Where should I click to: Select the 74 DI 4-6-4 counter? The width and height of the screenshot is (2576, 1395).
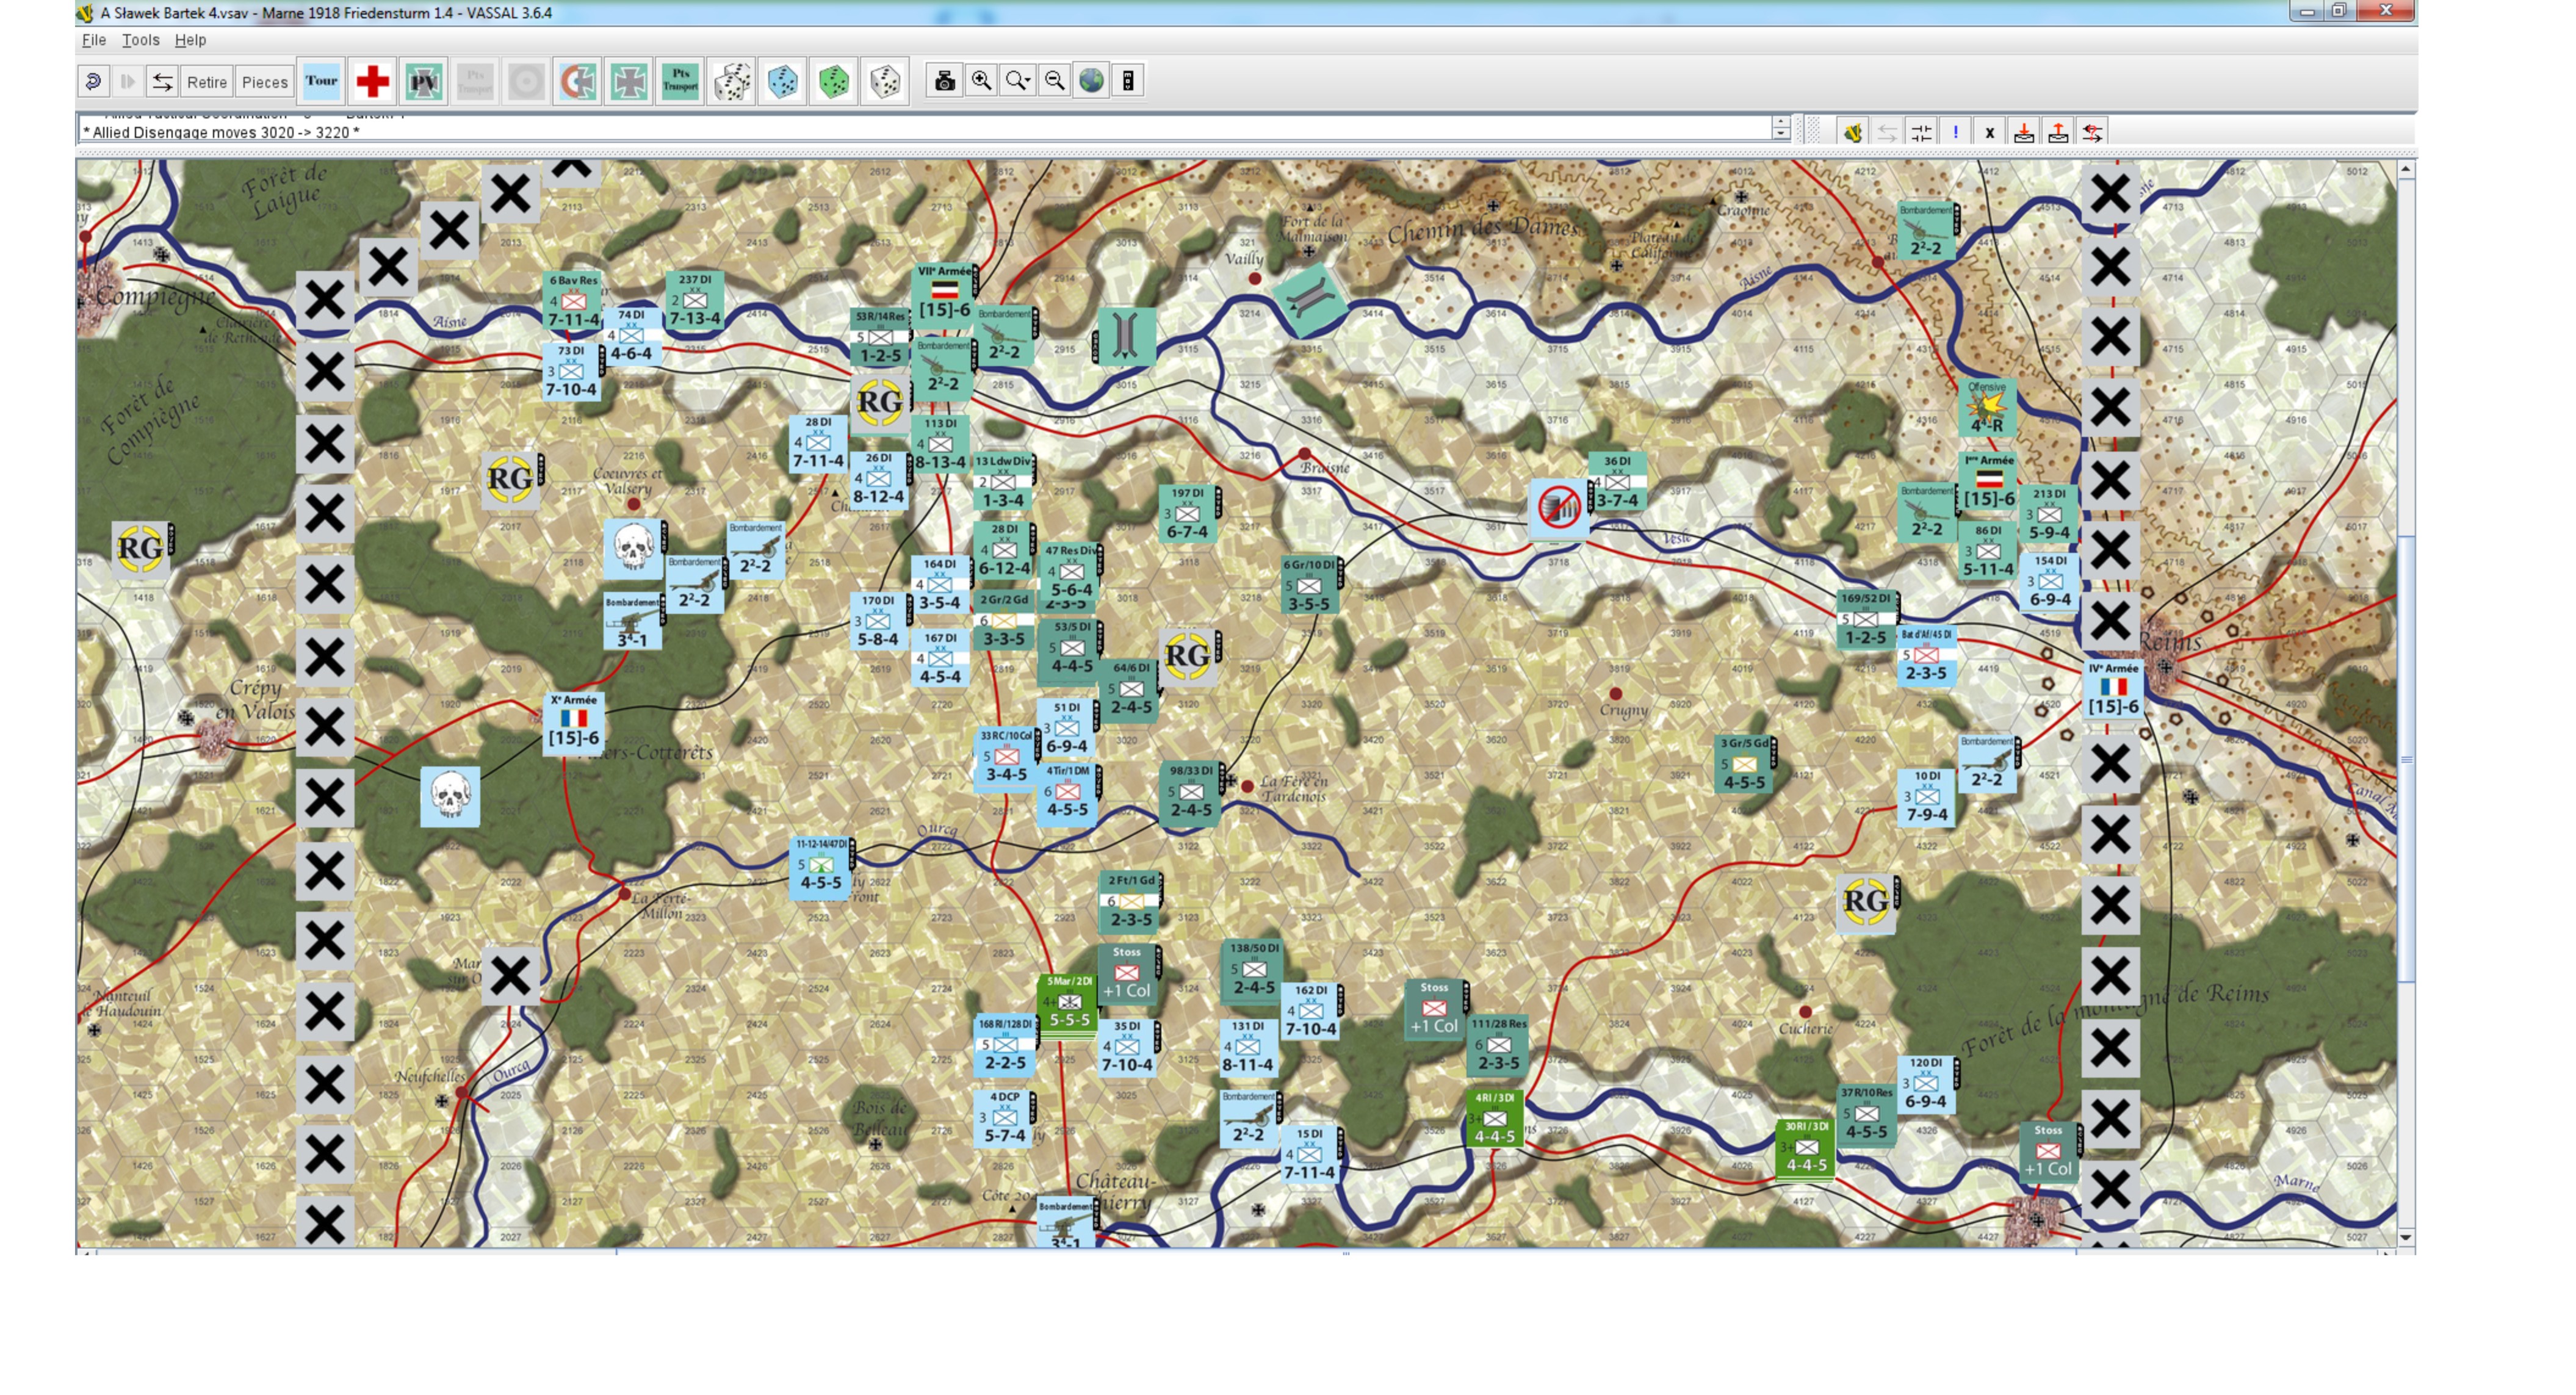coord(631,336)
